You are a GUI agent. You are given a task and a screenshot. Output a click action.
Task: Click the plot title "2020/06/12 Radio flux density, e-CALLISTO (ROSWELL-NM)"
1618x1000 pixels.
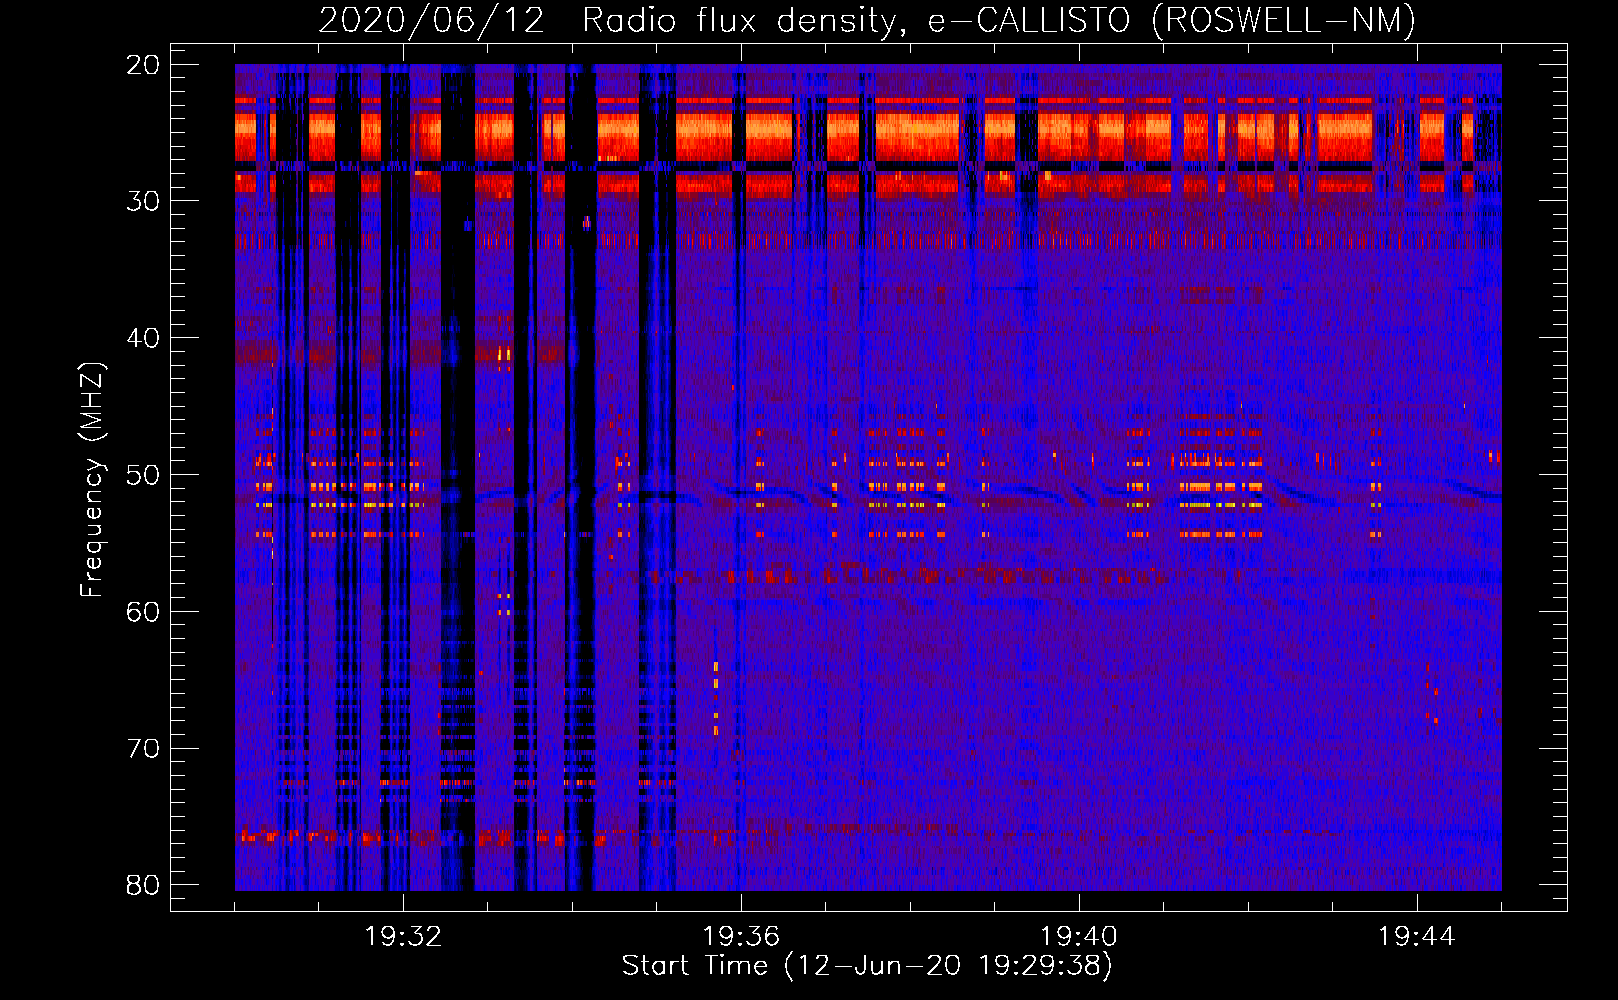pyautogui.click(x=867, y=20)
